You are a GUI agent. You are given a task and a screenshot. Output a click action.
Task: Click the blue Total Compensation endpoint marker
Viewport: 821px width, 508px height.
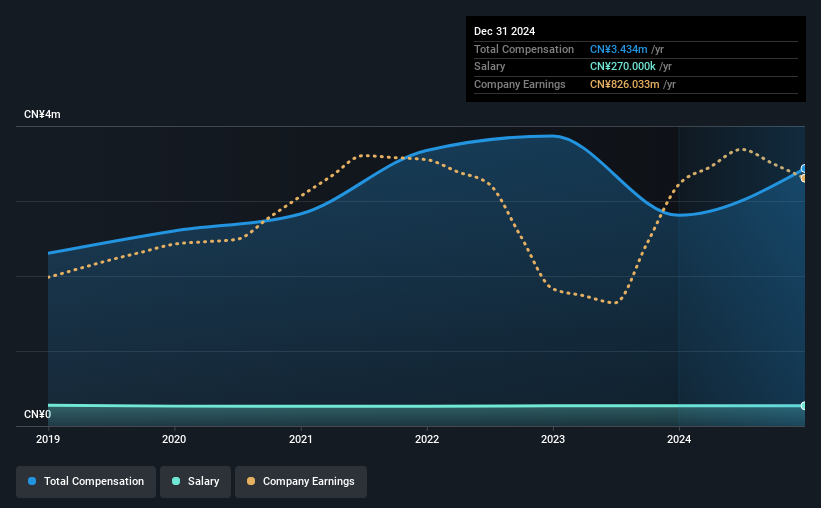(x=804, y=169)
